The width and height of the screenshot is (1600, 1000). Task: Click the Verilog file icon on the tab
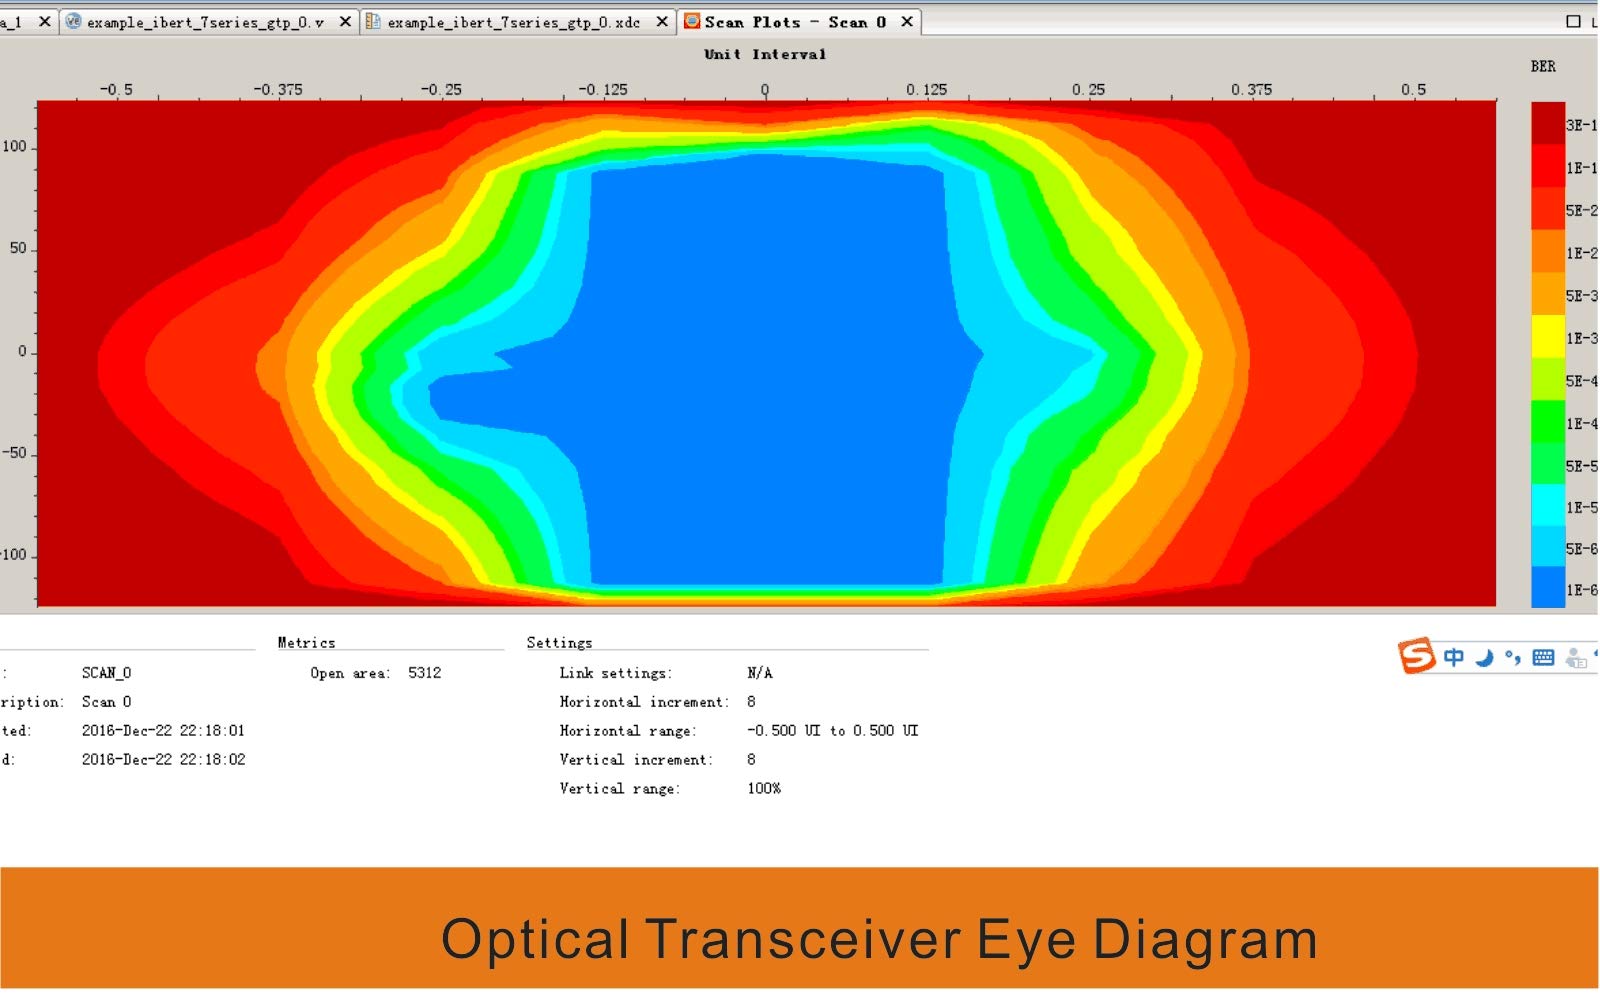(73, 21)
